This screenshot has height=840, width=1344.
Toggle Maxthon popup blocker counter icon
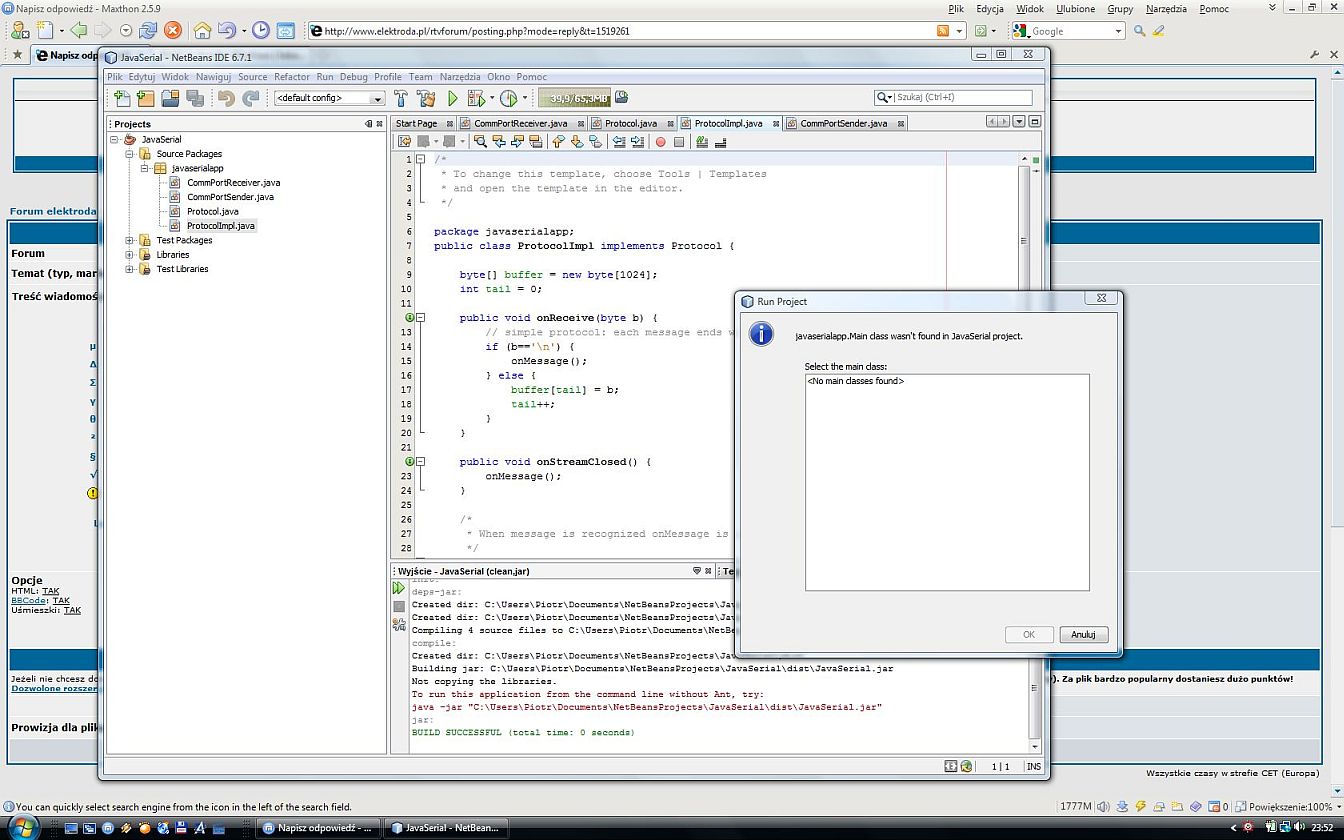1217,806
